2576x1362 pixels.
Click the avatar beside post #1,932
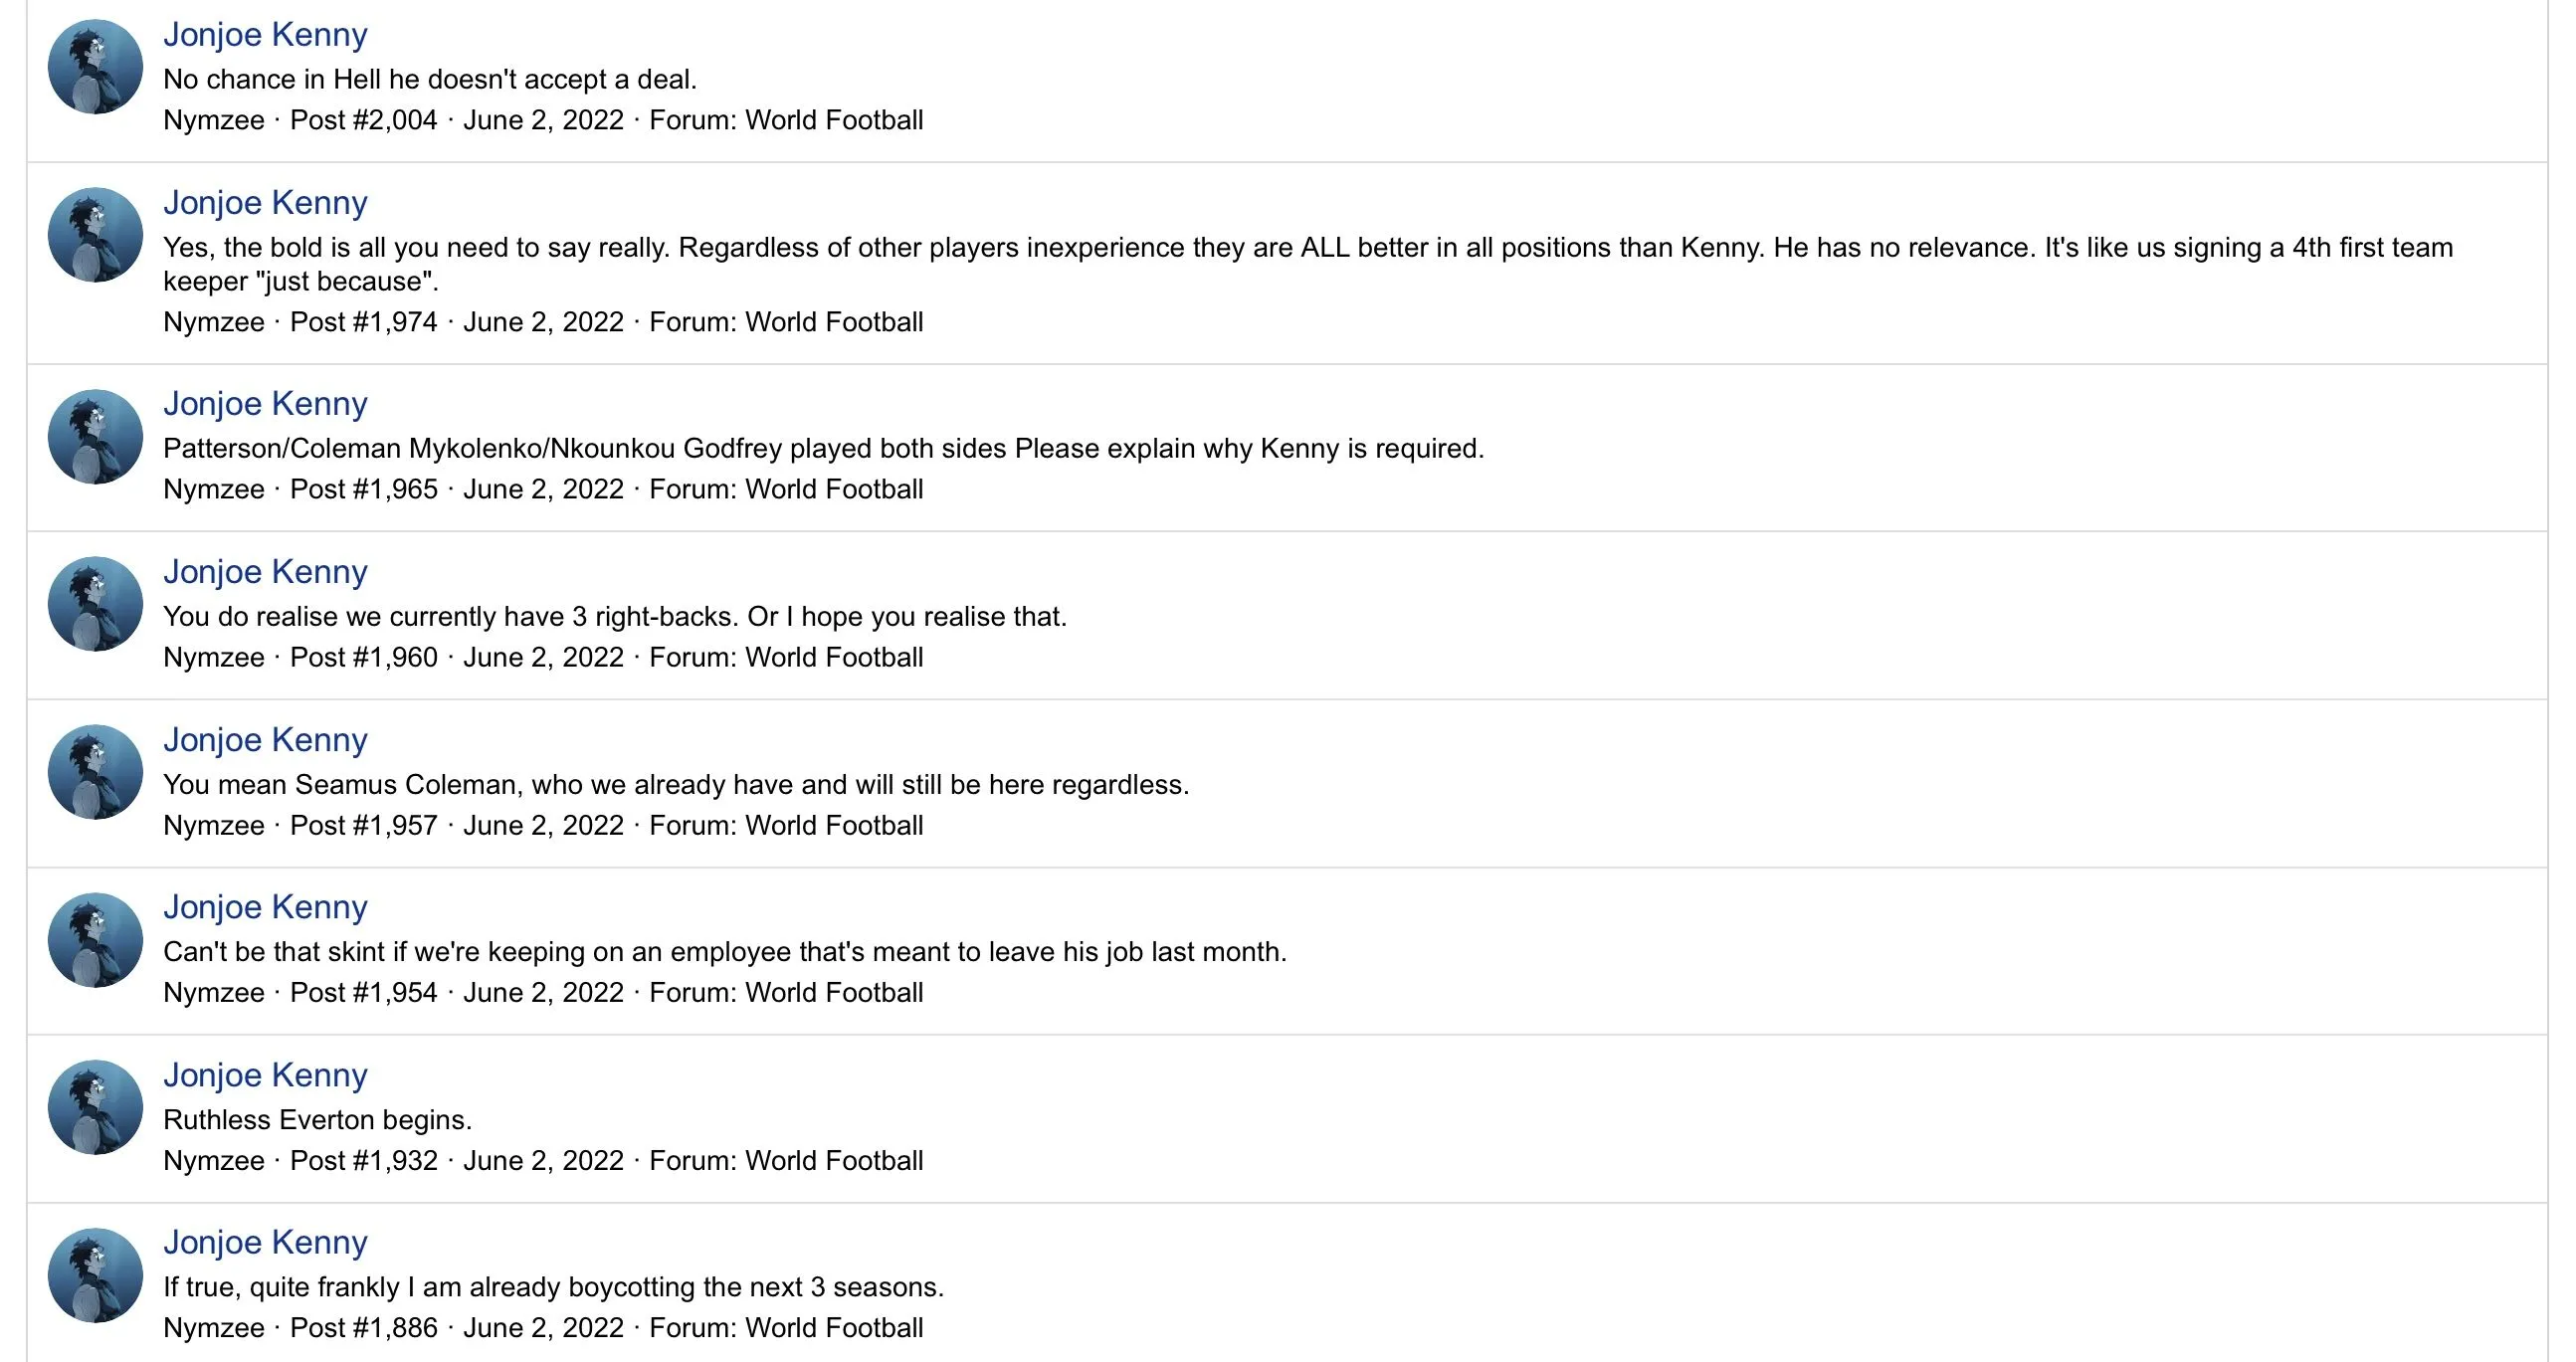point(95,1107)
